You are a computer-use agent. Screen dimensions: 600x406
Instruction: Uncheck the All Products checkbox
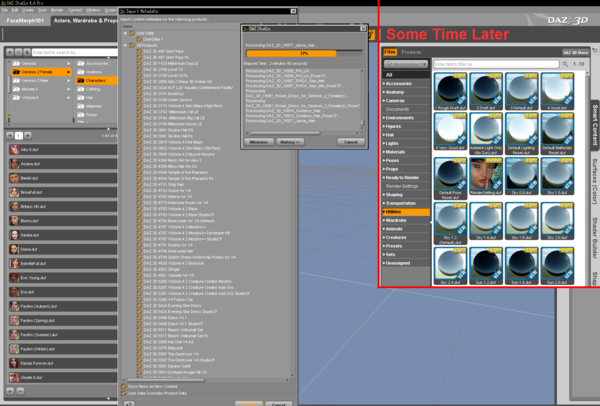132,45
